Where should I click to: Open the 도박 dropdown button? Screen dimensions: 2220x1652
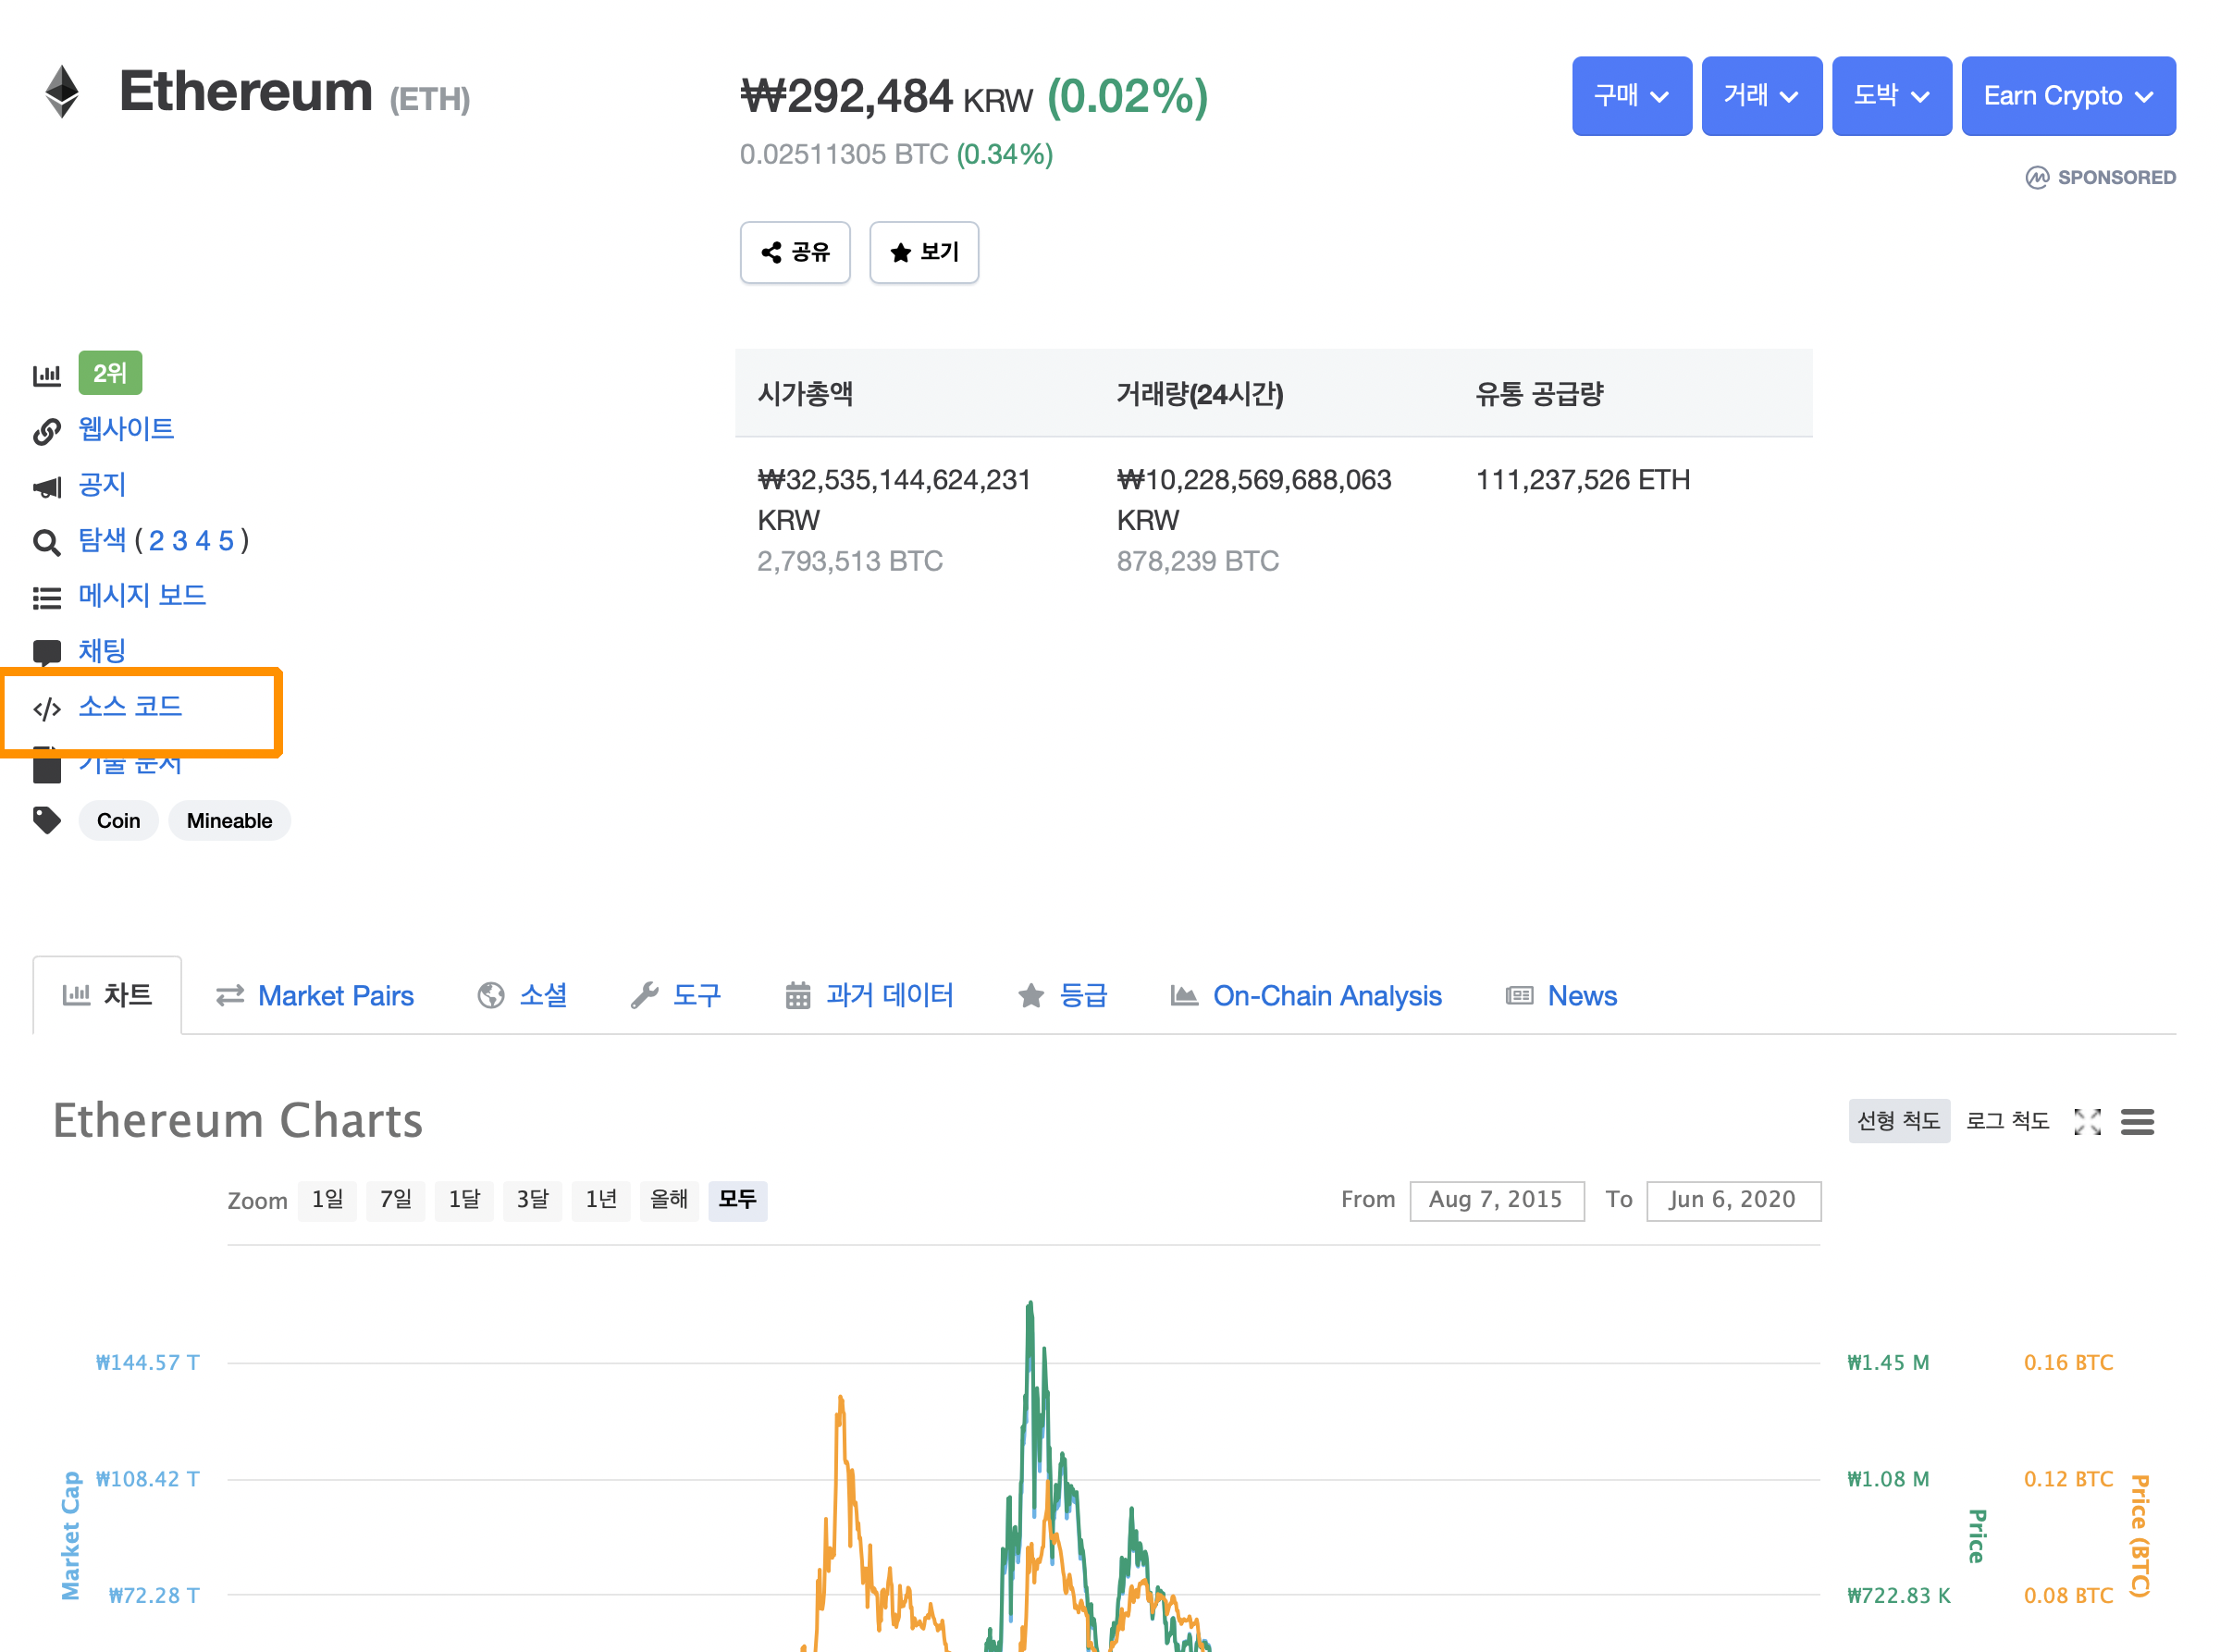[x=1891, y=96]
